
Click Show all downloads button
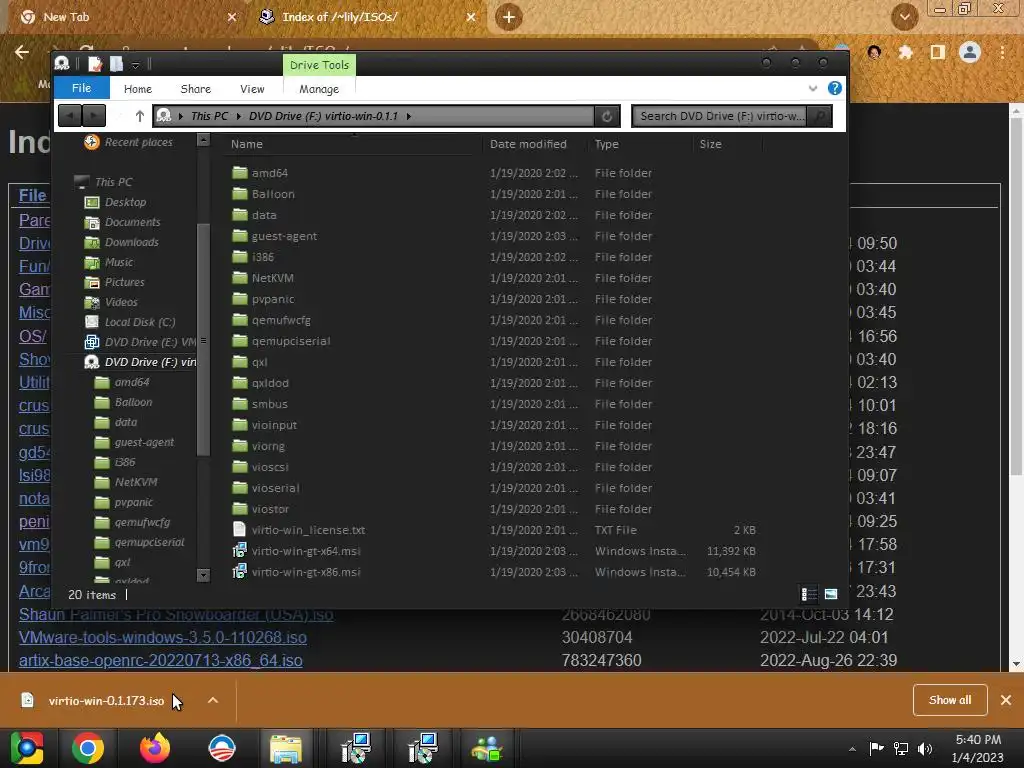click(x=950, y=700)
